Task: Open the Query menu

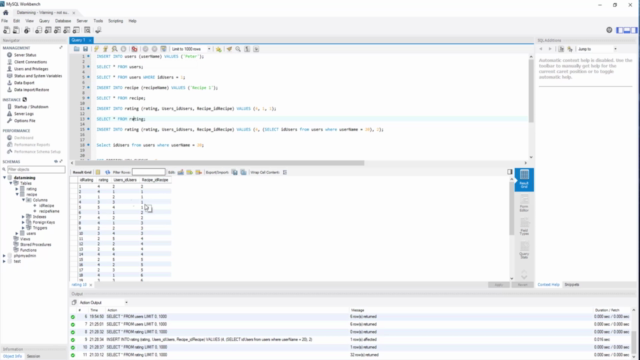Action: pos(44,21)
